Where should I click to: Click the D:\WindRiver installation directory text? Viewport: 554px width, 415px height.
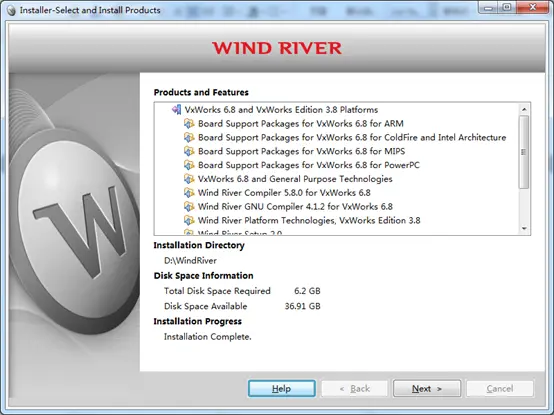coord(190,261)
